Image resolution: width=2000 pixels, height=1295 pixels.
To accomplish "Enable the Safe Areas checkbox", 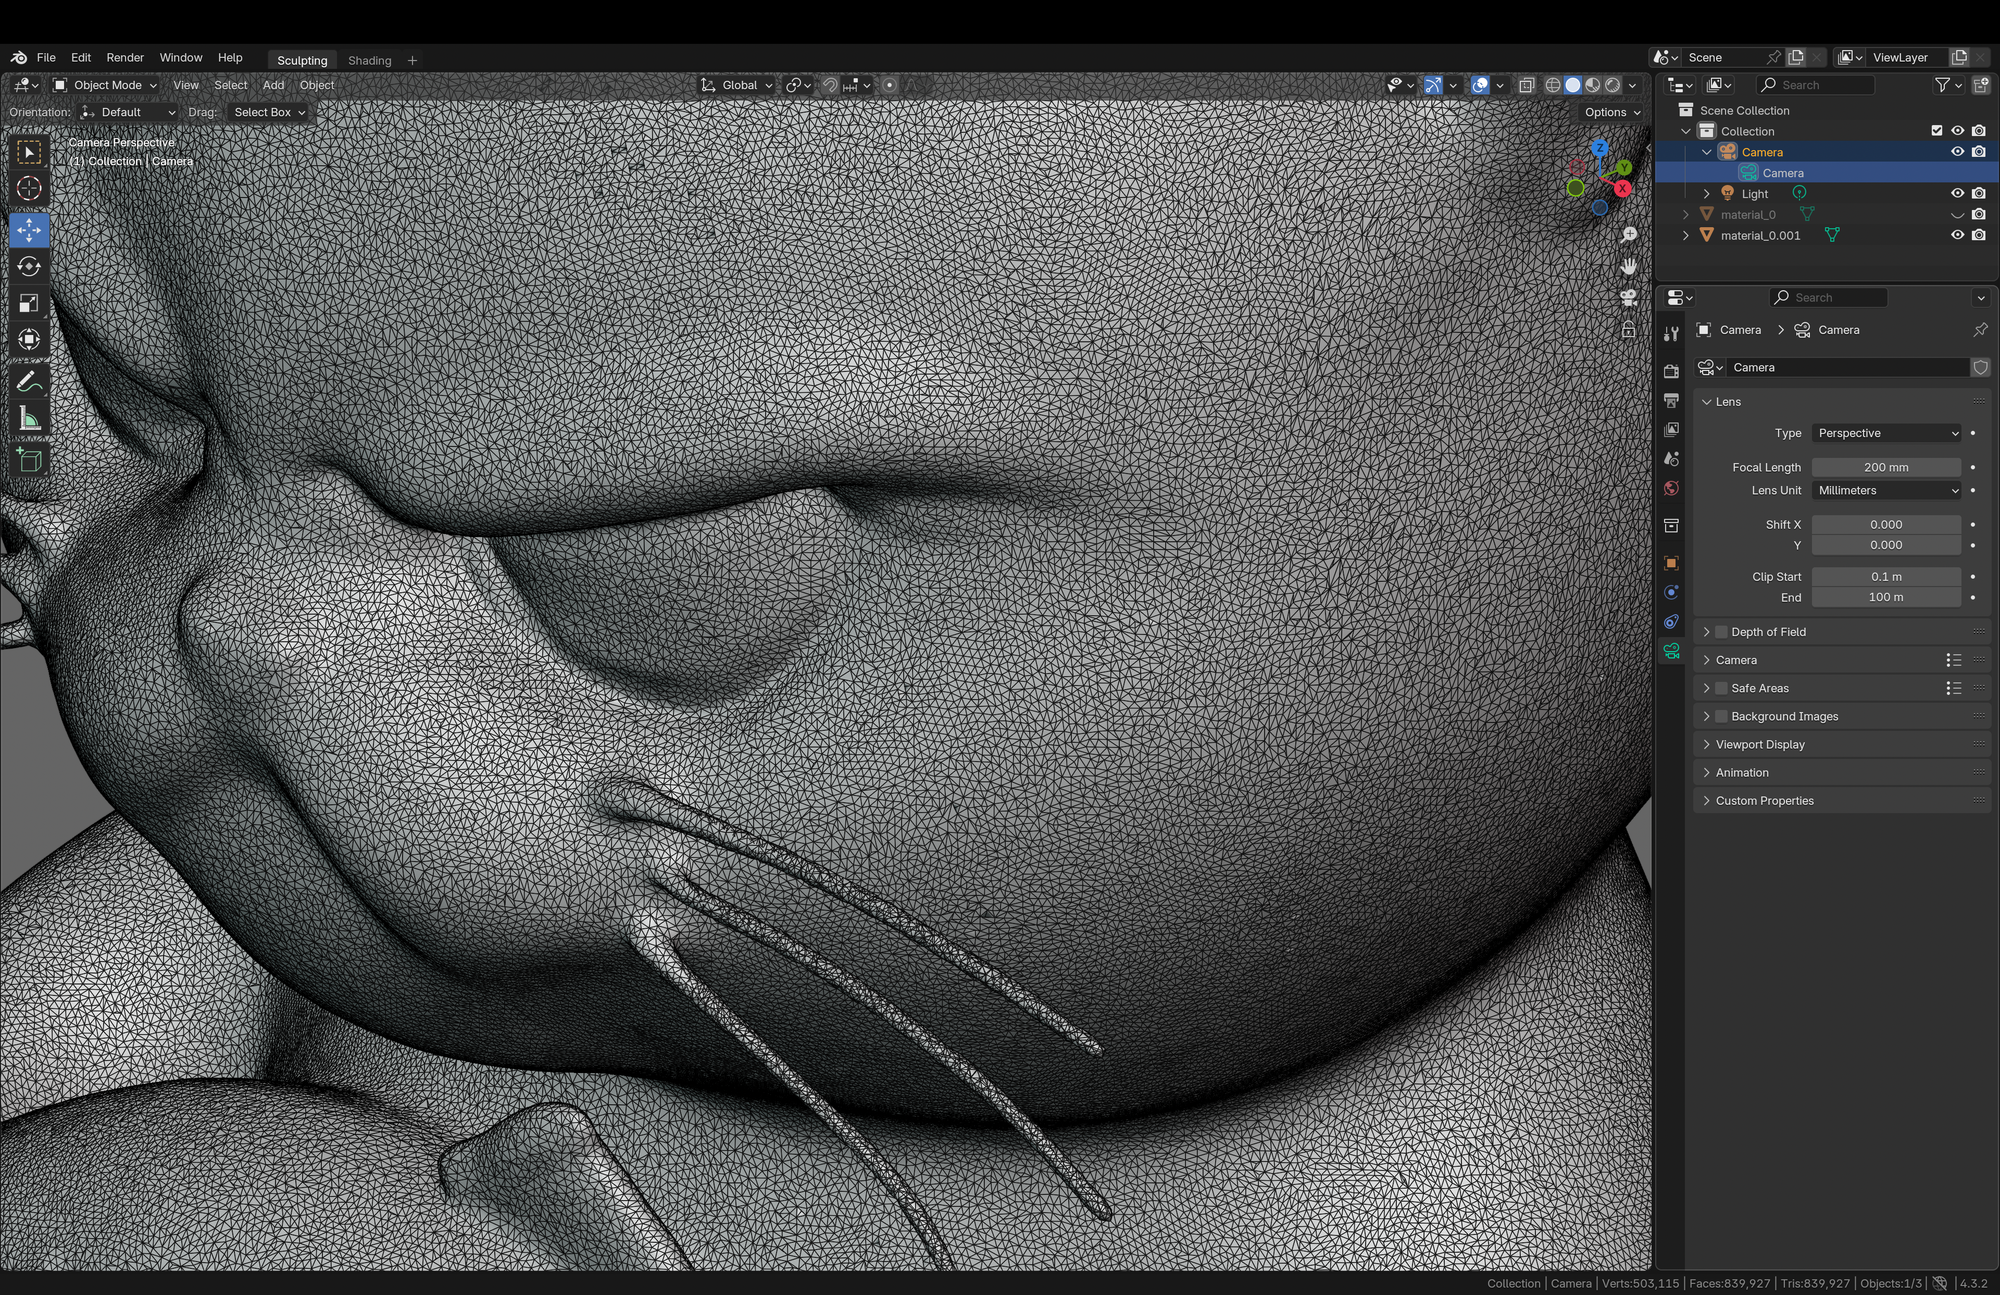I will tap(1721, 688).
